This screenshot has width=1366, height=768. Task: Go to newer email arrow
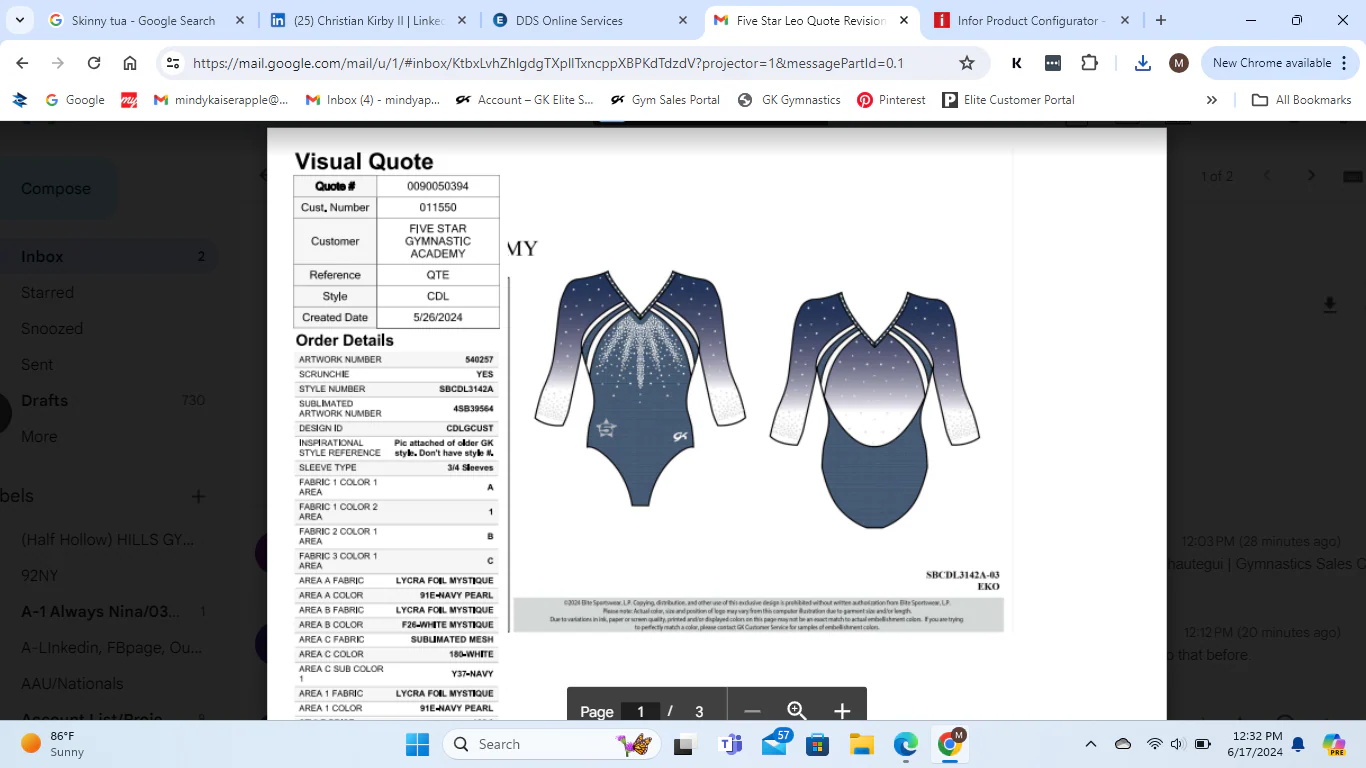(1267, 176)
